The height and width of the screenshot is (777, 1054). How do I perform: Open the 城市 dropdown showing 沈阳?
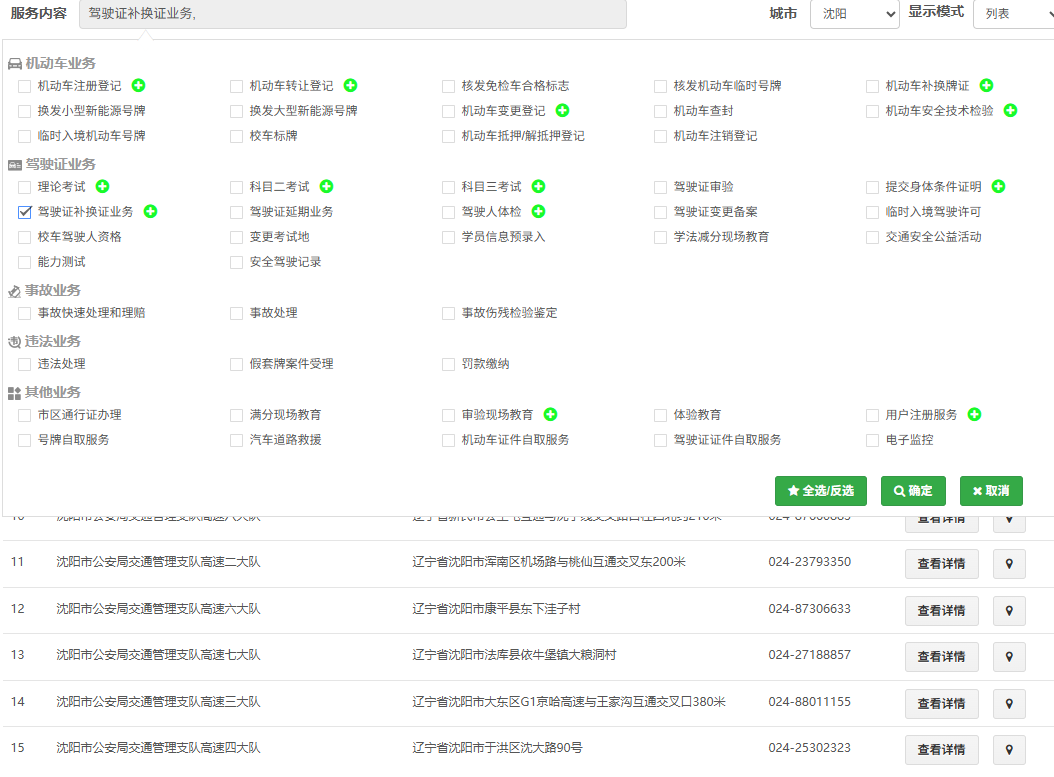pos(855,13)
